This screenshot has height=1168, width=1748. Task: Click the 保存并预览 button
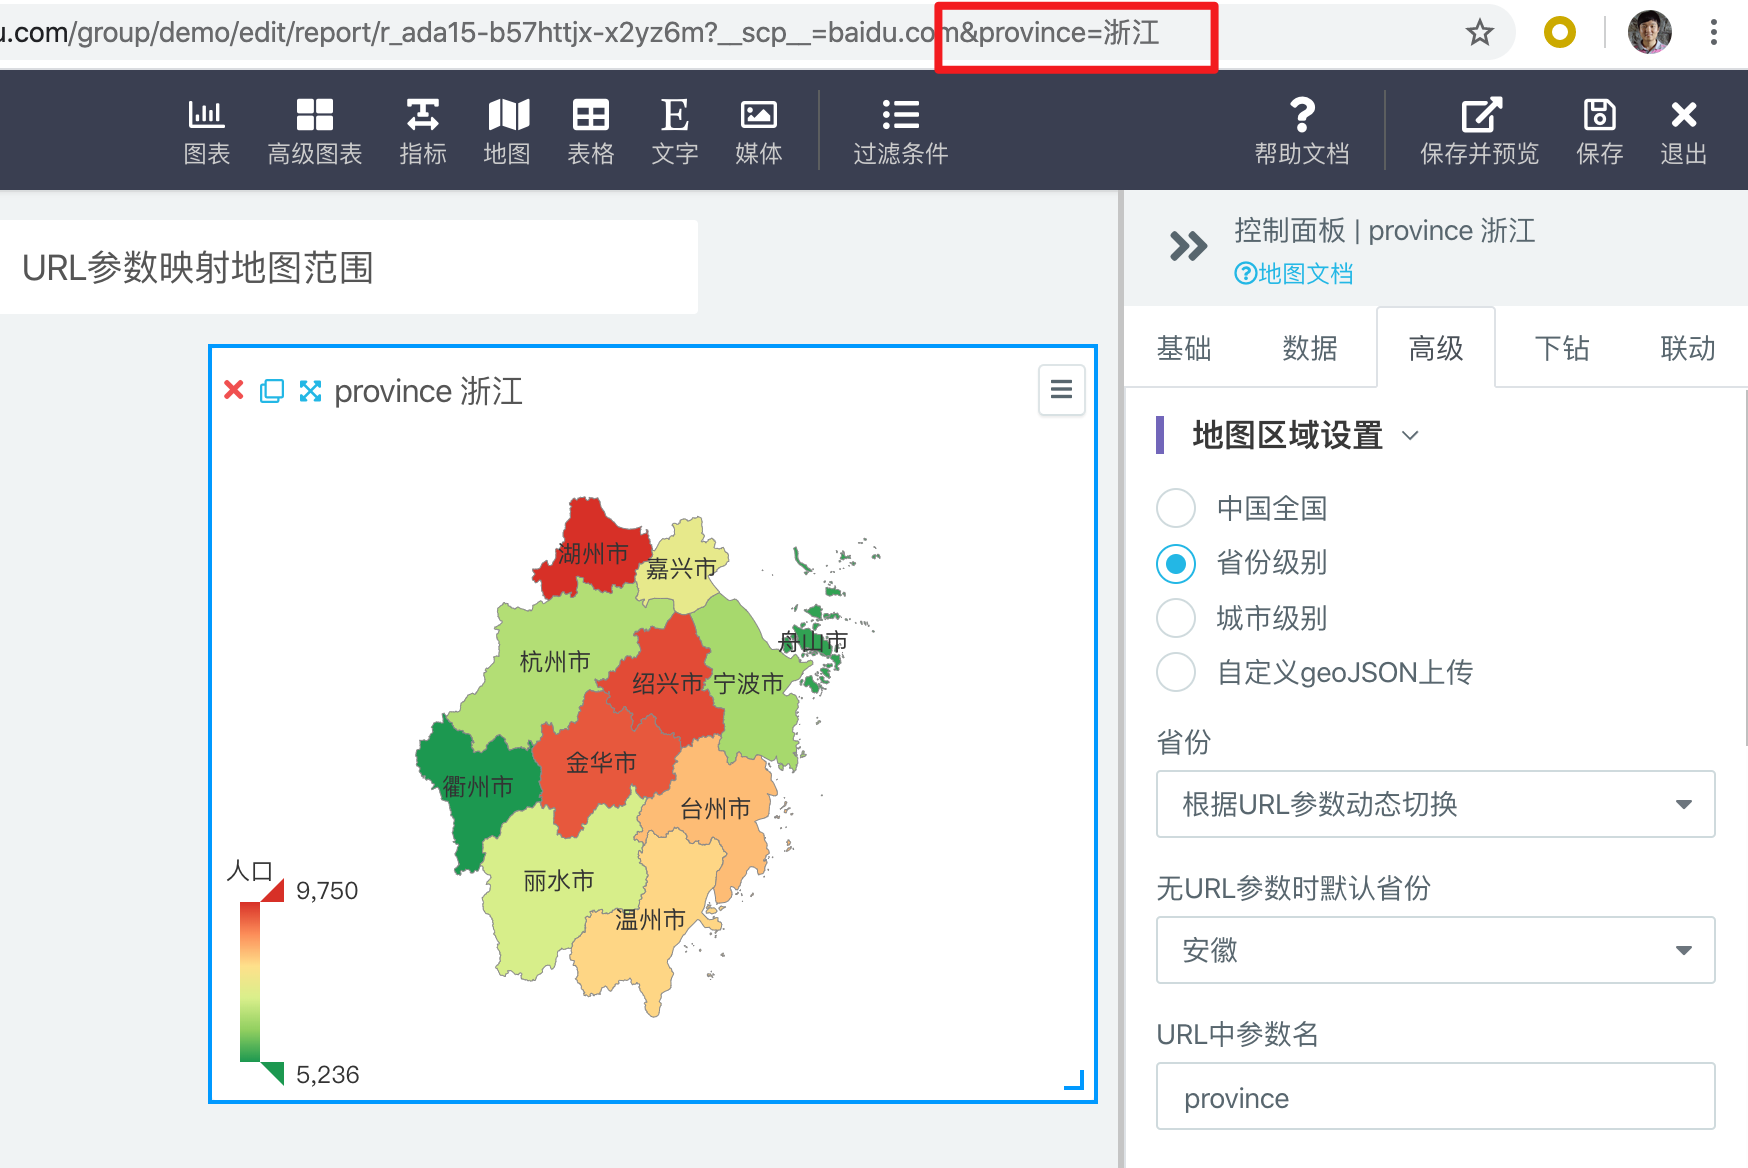coord(1479,131)
